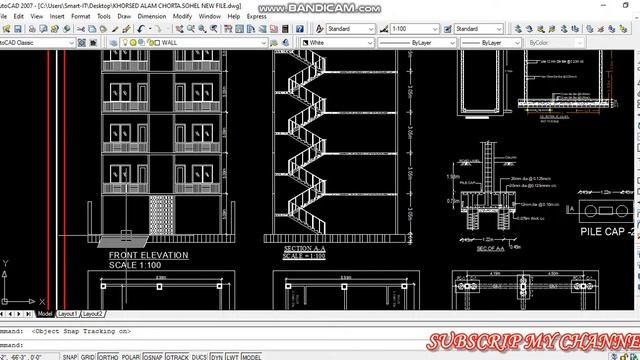Open the undo history dropdown arrow
Screen dimensions: 640x360
coord(150,29)
